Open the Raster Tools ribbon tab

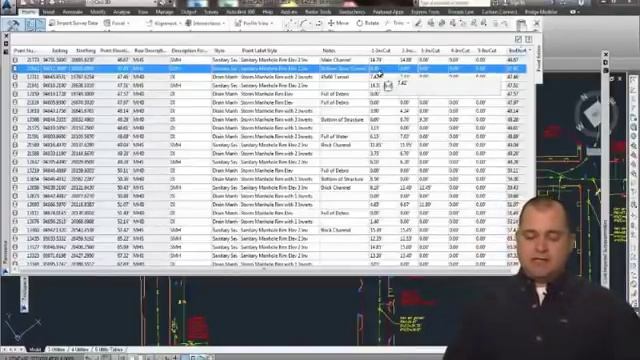point(318,12)
